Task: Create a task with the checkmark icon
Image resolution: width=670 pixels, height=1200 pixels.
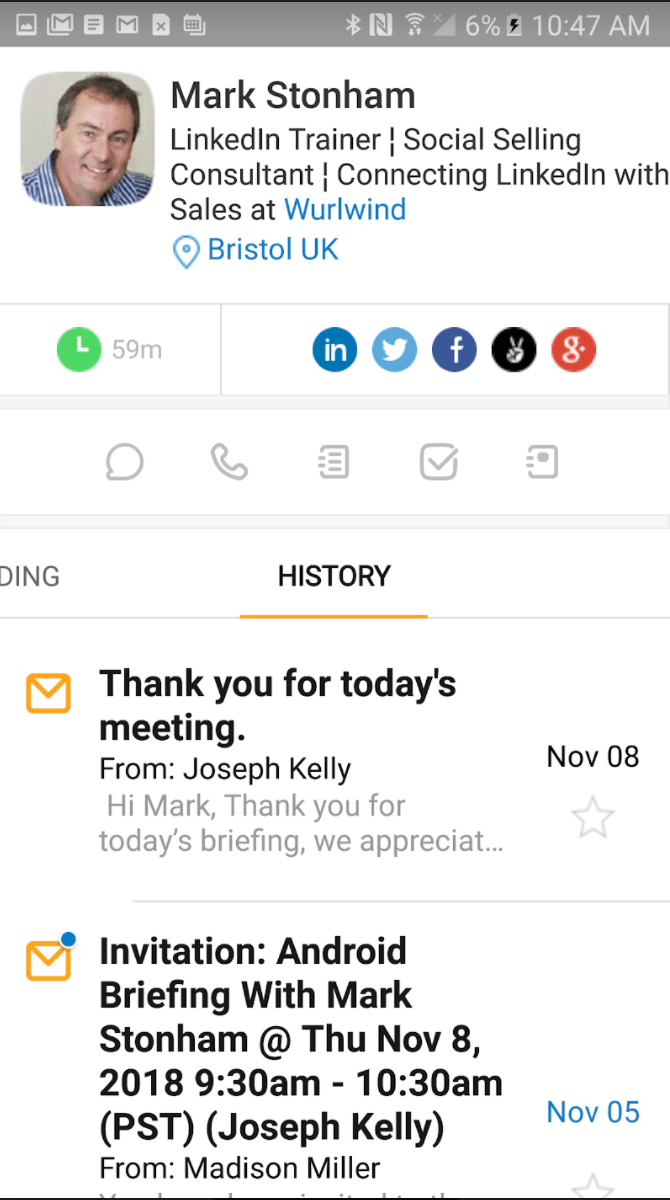Action: [438, 462]
